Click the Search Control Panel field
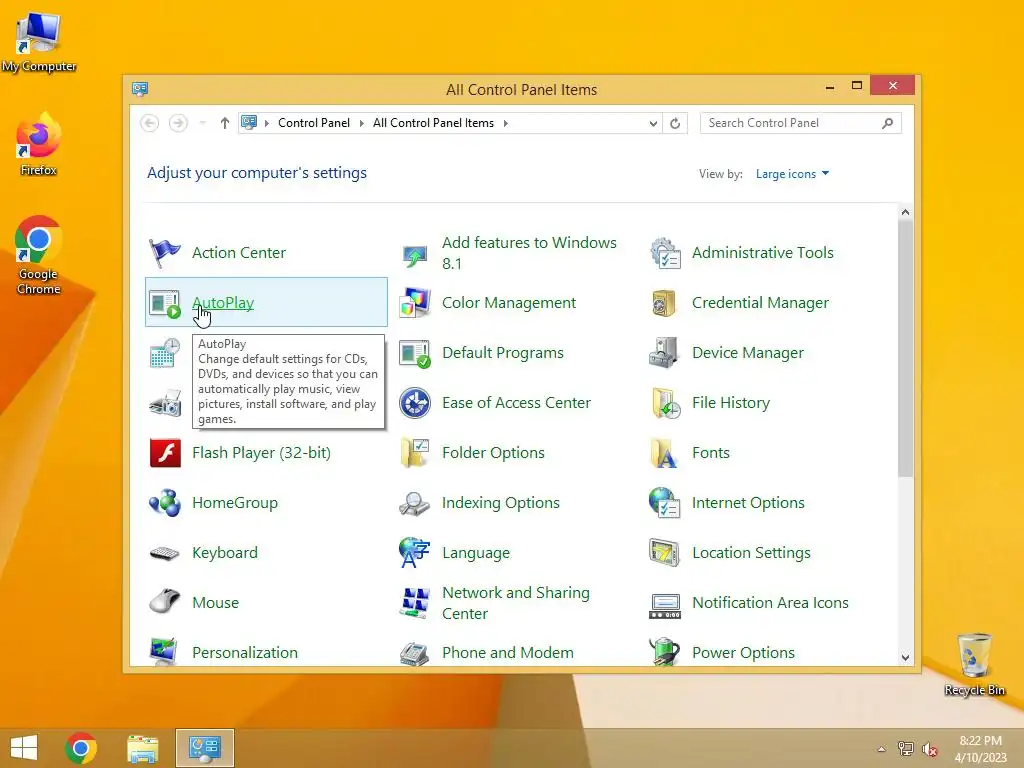 [x=792, y=123]
